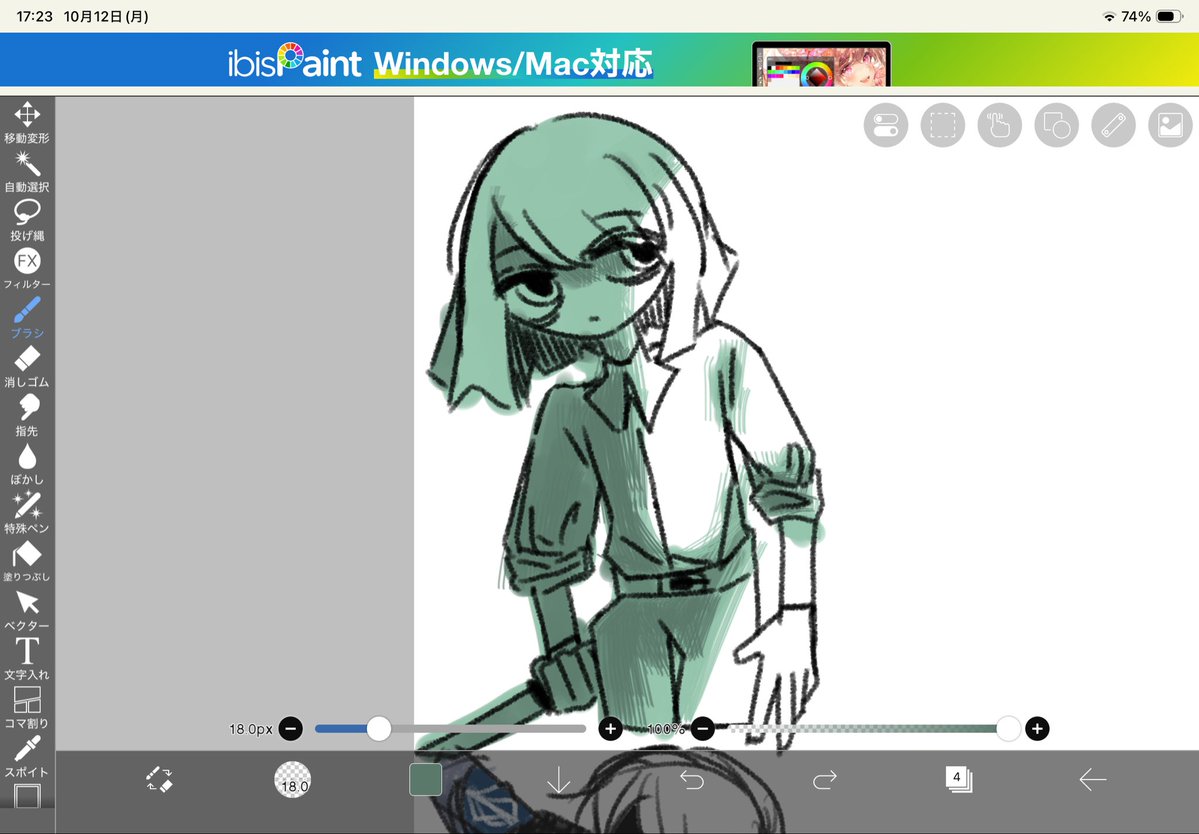Open the selection area dashed-square button
The image size is (1199, 834).
pos(942,125)
